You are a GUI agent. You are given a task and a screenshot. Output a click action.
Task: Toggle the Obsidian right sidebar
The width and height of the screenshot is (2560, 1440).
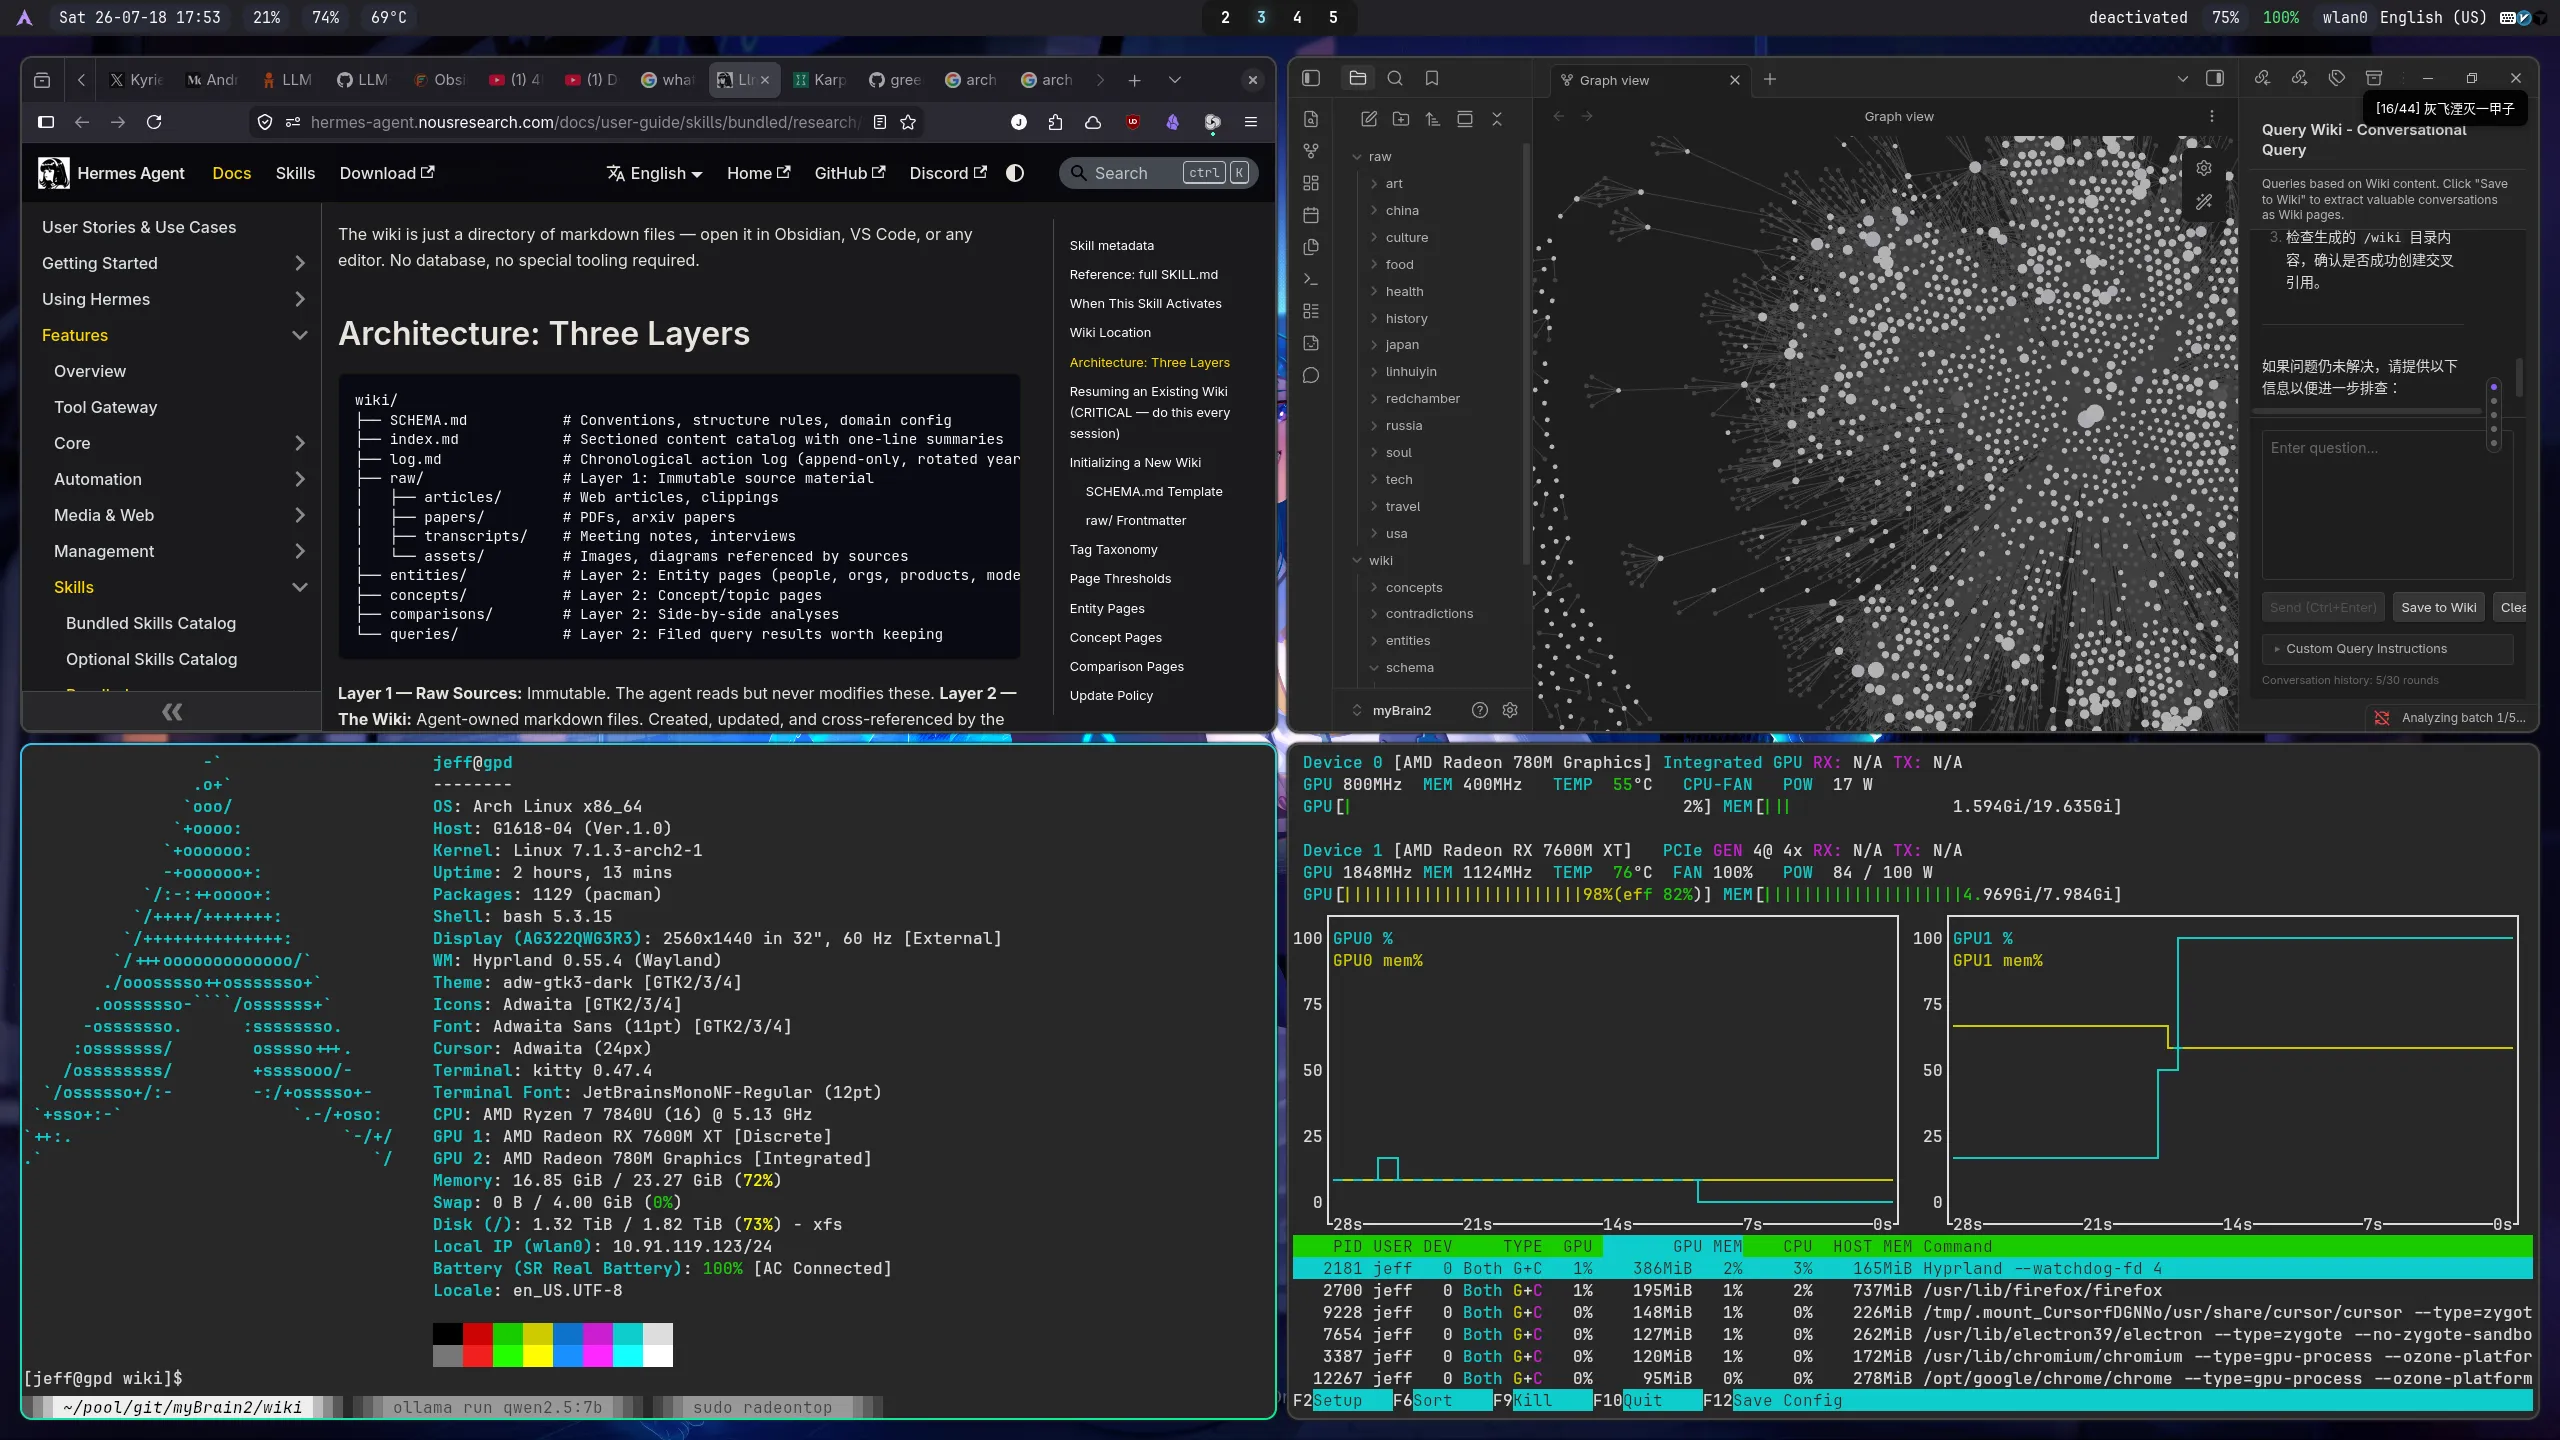(x=2215, y=78)
